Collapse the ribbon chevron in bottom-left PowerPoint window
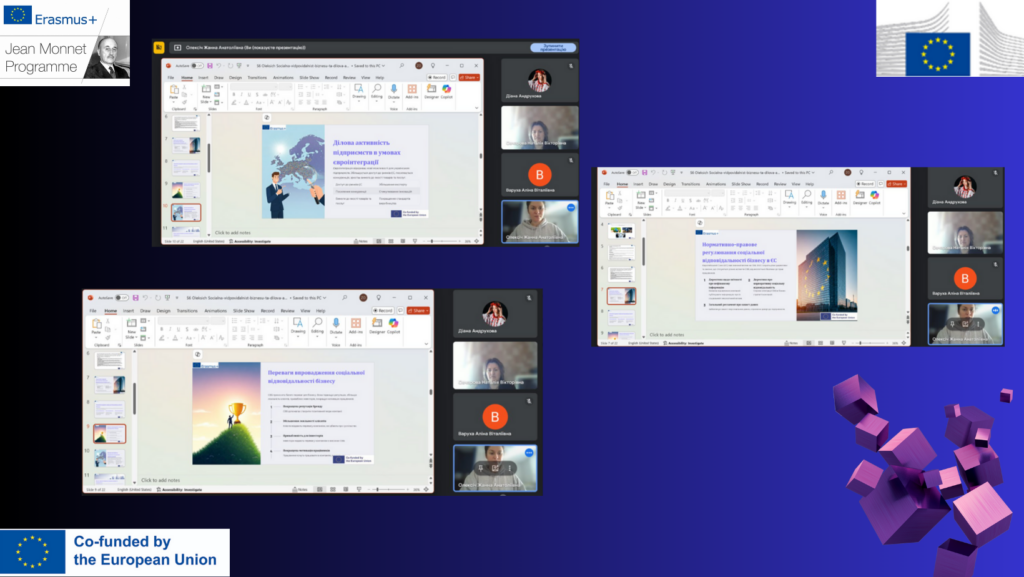1024x577 pixels. (426, 344)
